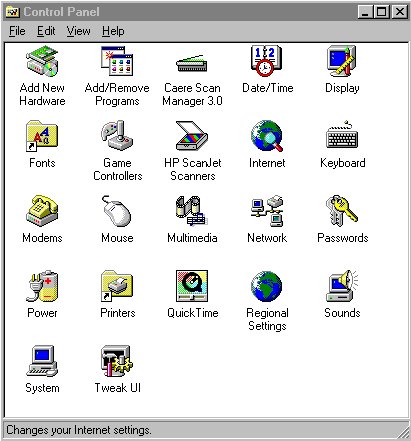Select the Add/Remove Programs icon
Image resolution: width=411 pixels, height=441 pixels.
coord(117,61)
